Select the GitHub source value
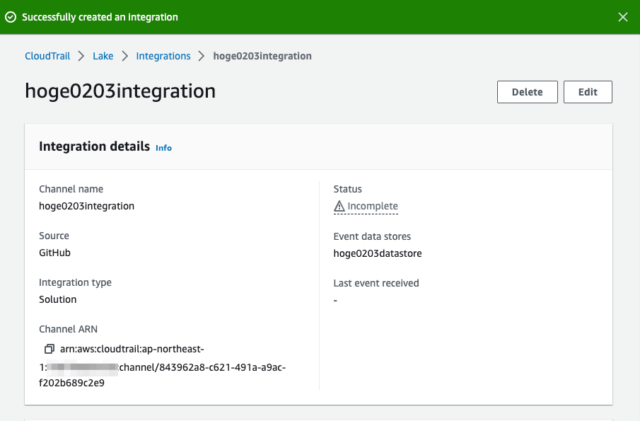The width and height of the screenshot is (640, 421). click(55, 253)
